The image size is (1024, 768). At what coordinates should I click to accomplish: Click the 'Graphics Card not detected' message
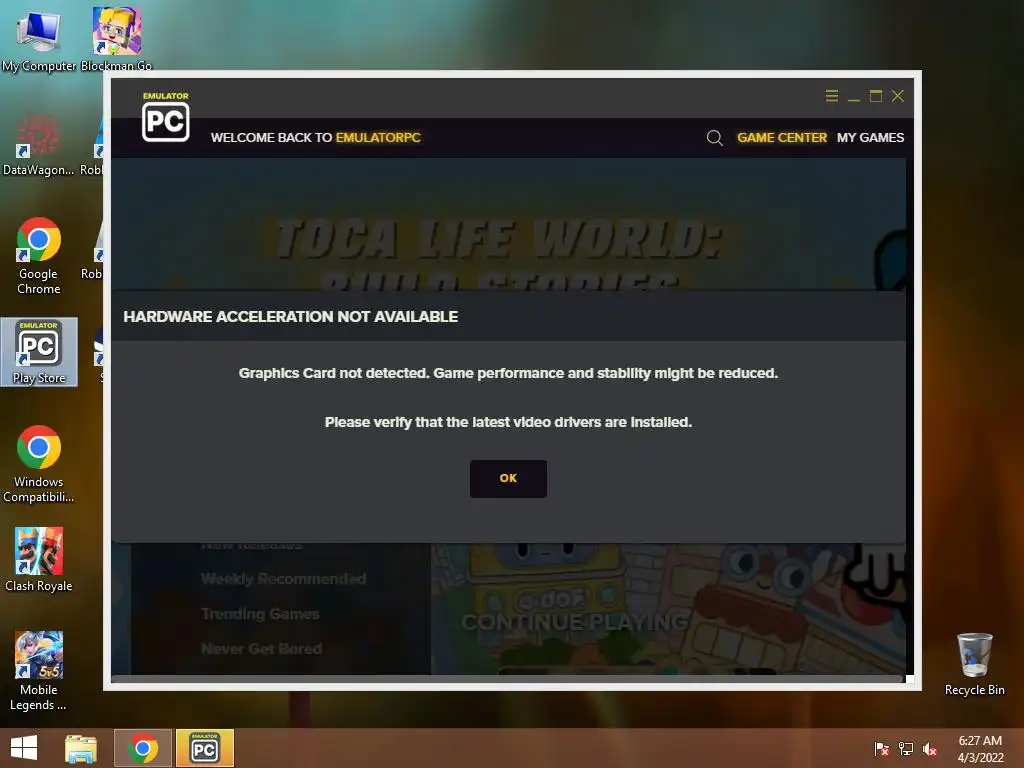point(508,374)
